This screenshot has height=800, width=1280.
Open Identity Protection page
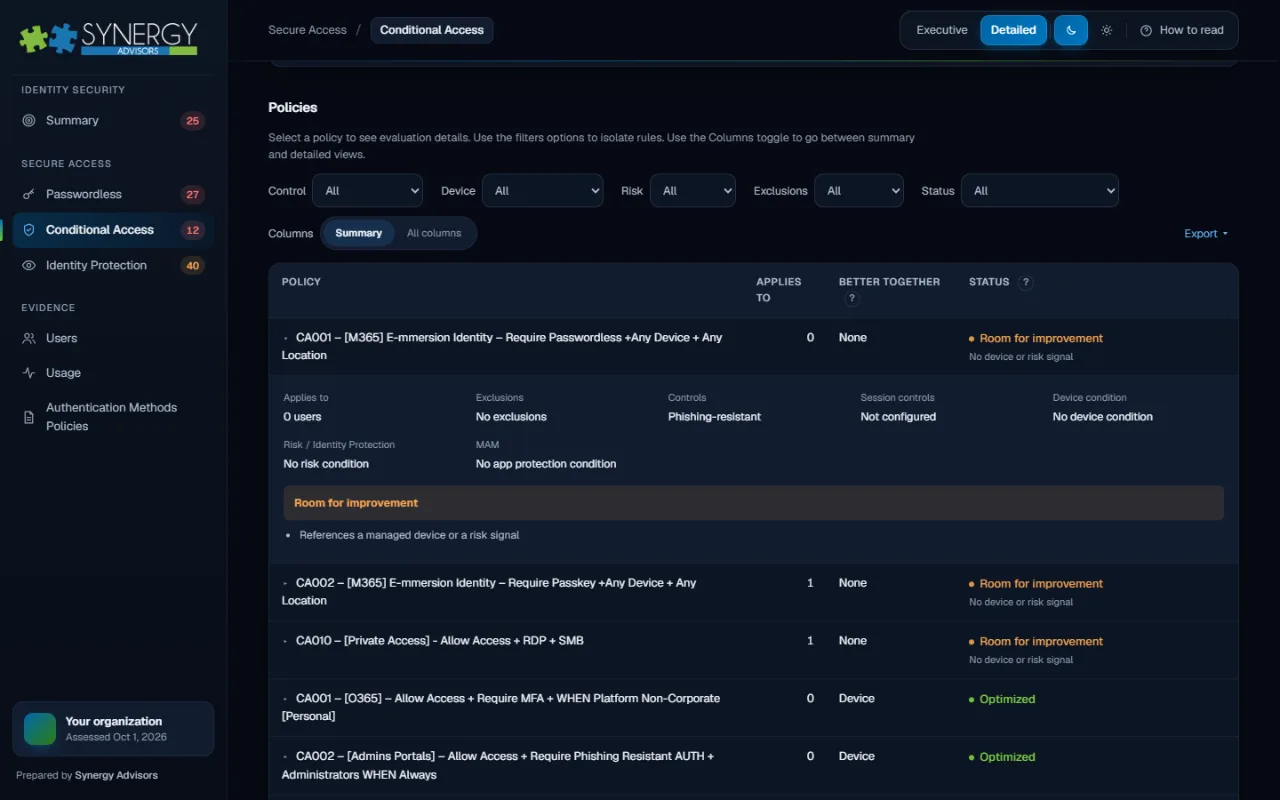click(113, 266)
